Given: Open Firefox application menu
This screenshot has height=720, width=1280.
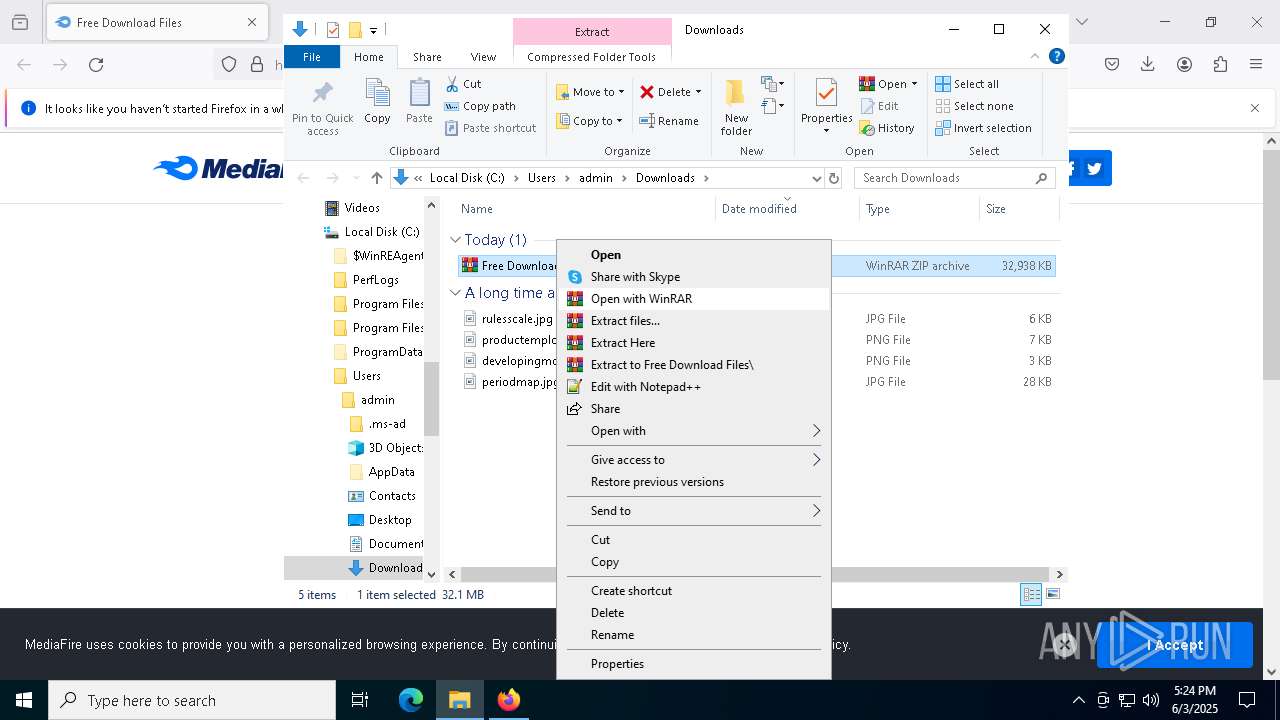Looking at the screenshot, I should (x=1256, y=65).
